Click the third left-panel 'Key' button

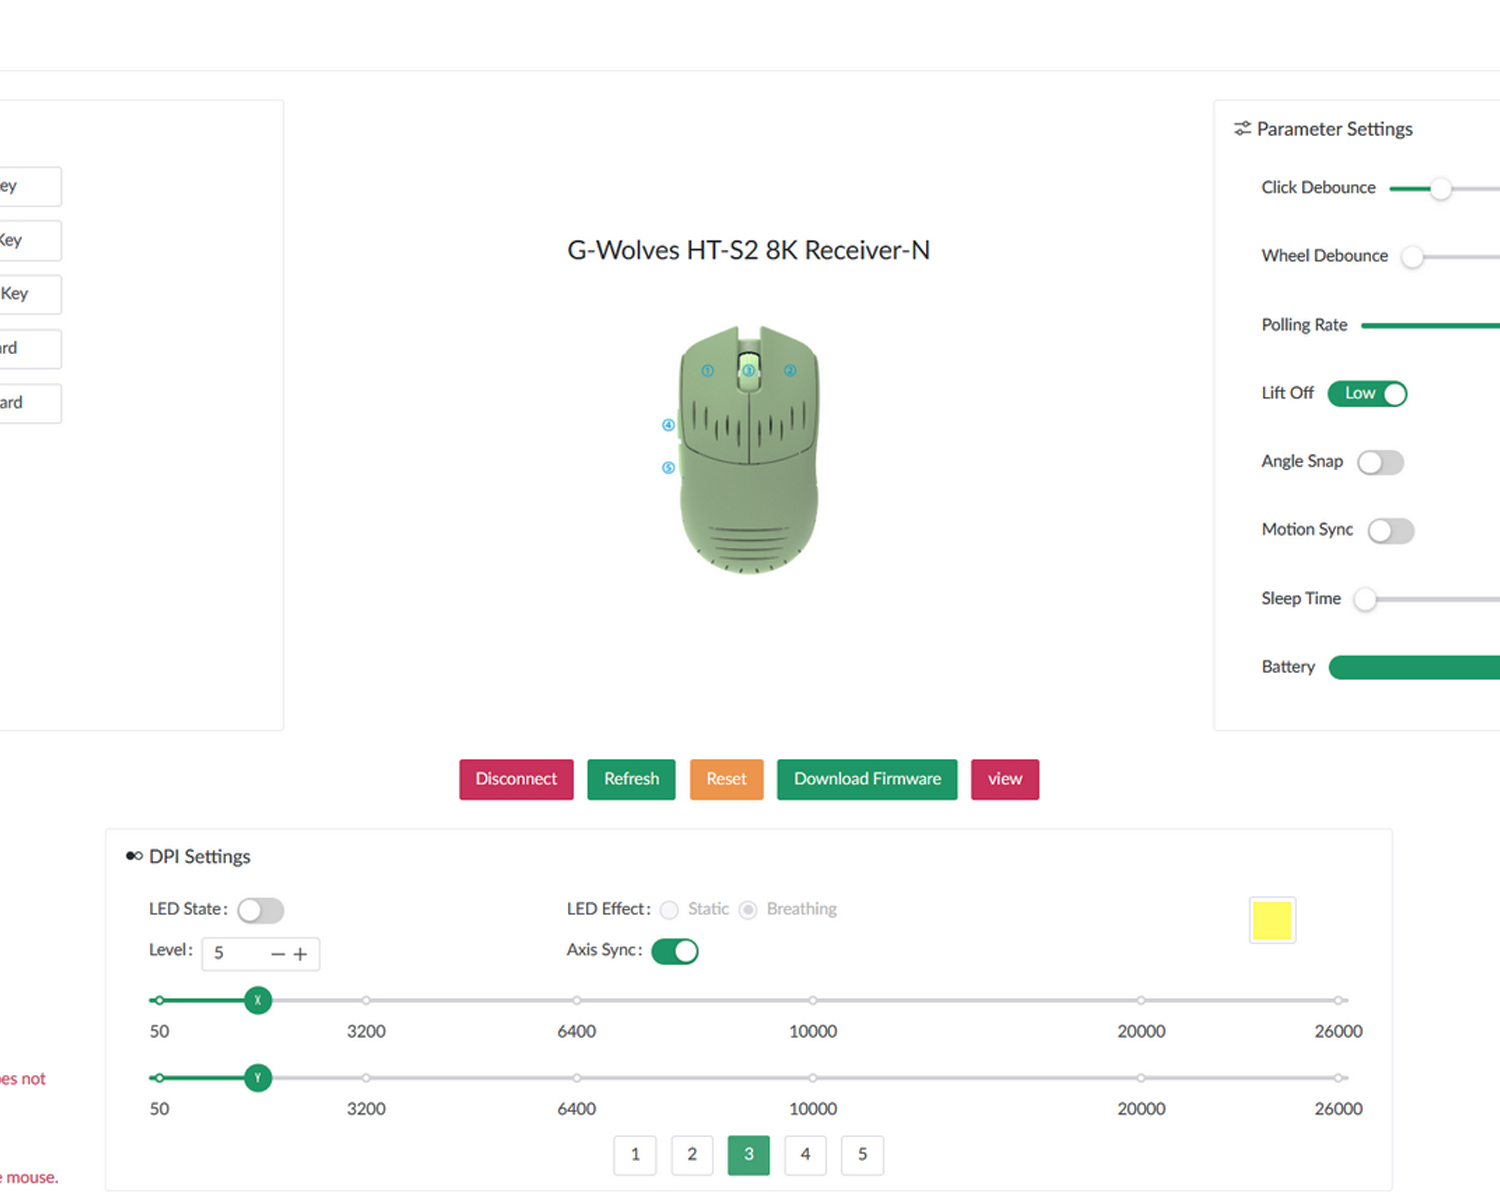pos(30,294)
